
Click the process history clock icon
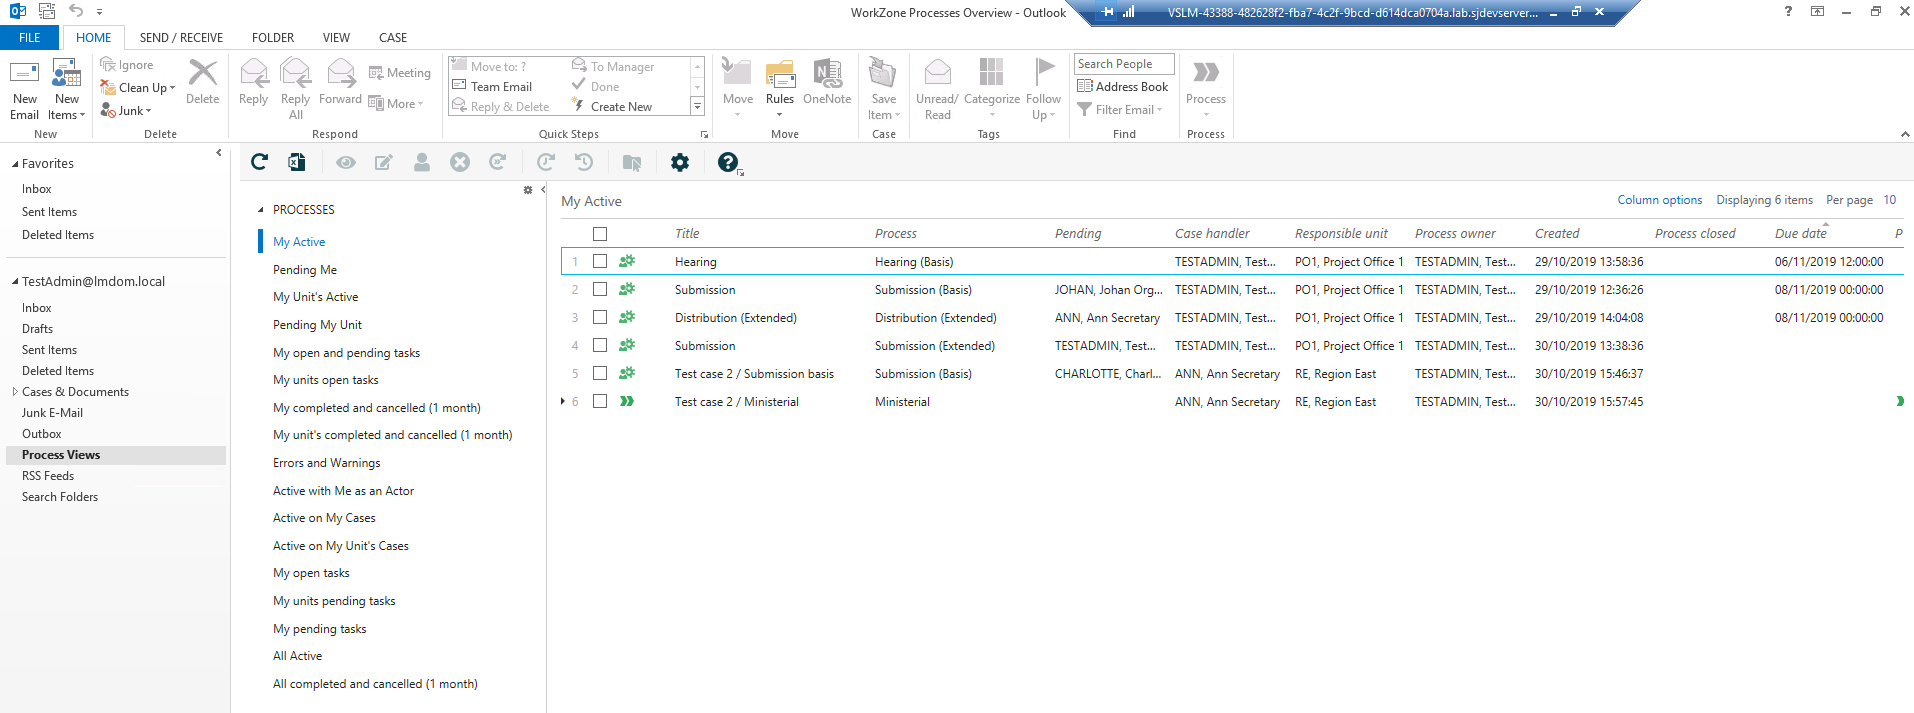click(x=584, y=162)
